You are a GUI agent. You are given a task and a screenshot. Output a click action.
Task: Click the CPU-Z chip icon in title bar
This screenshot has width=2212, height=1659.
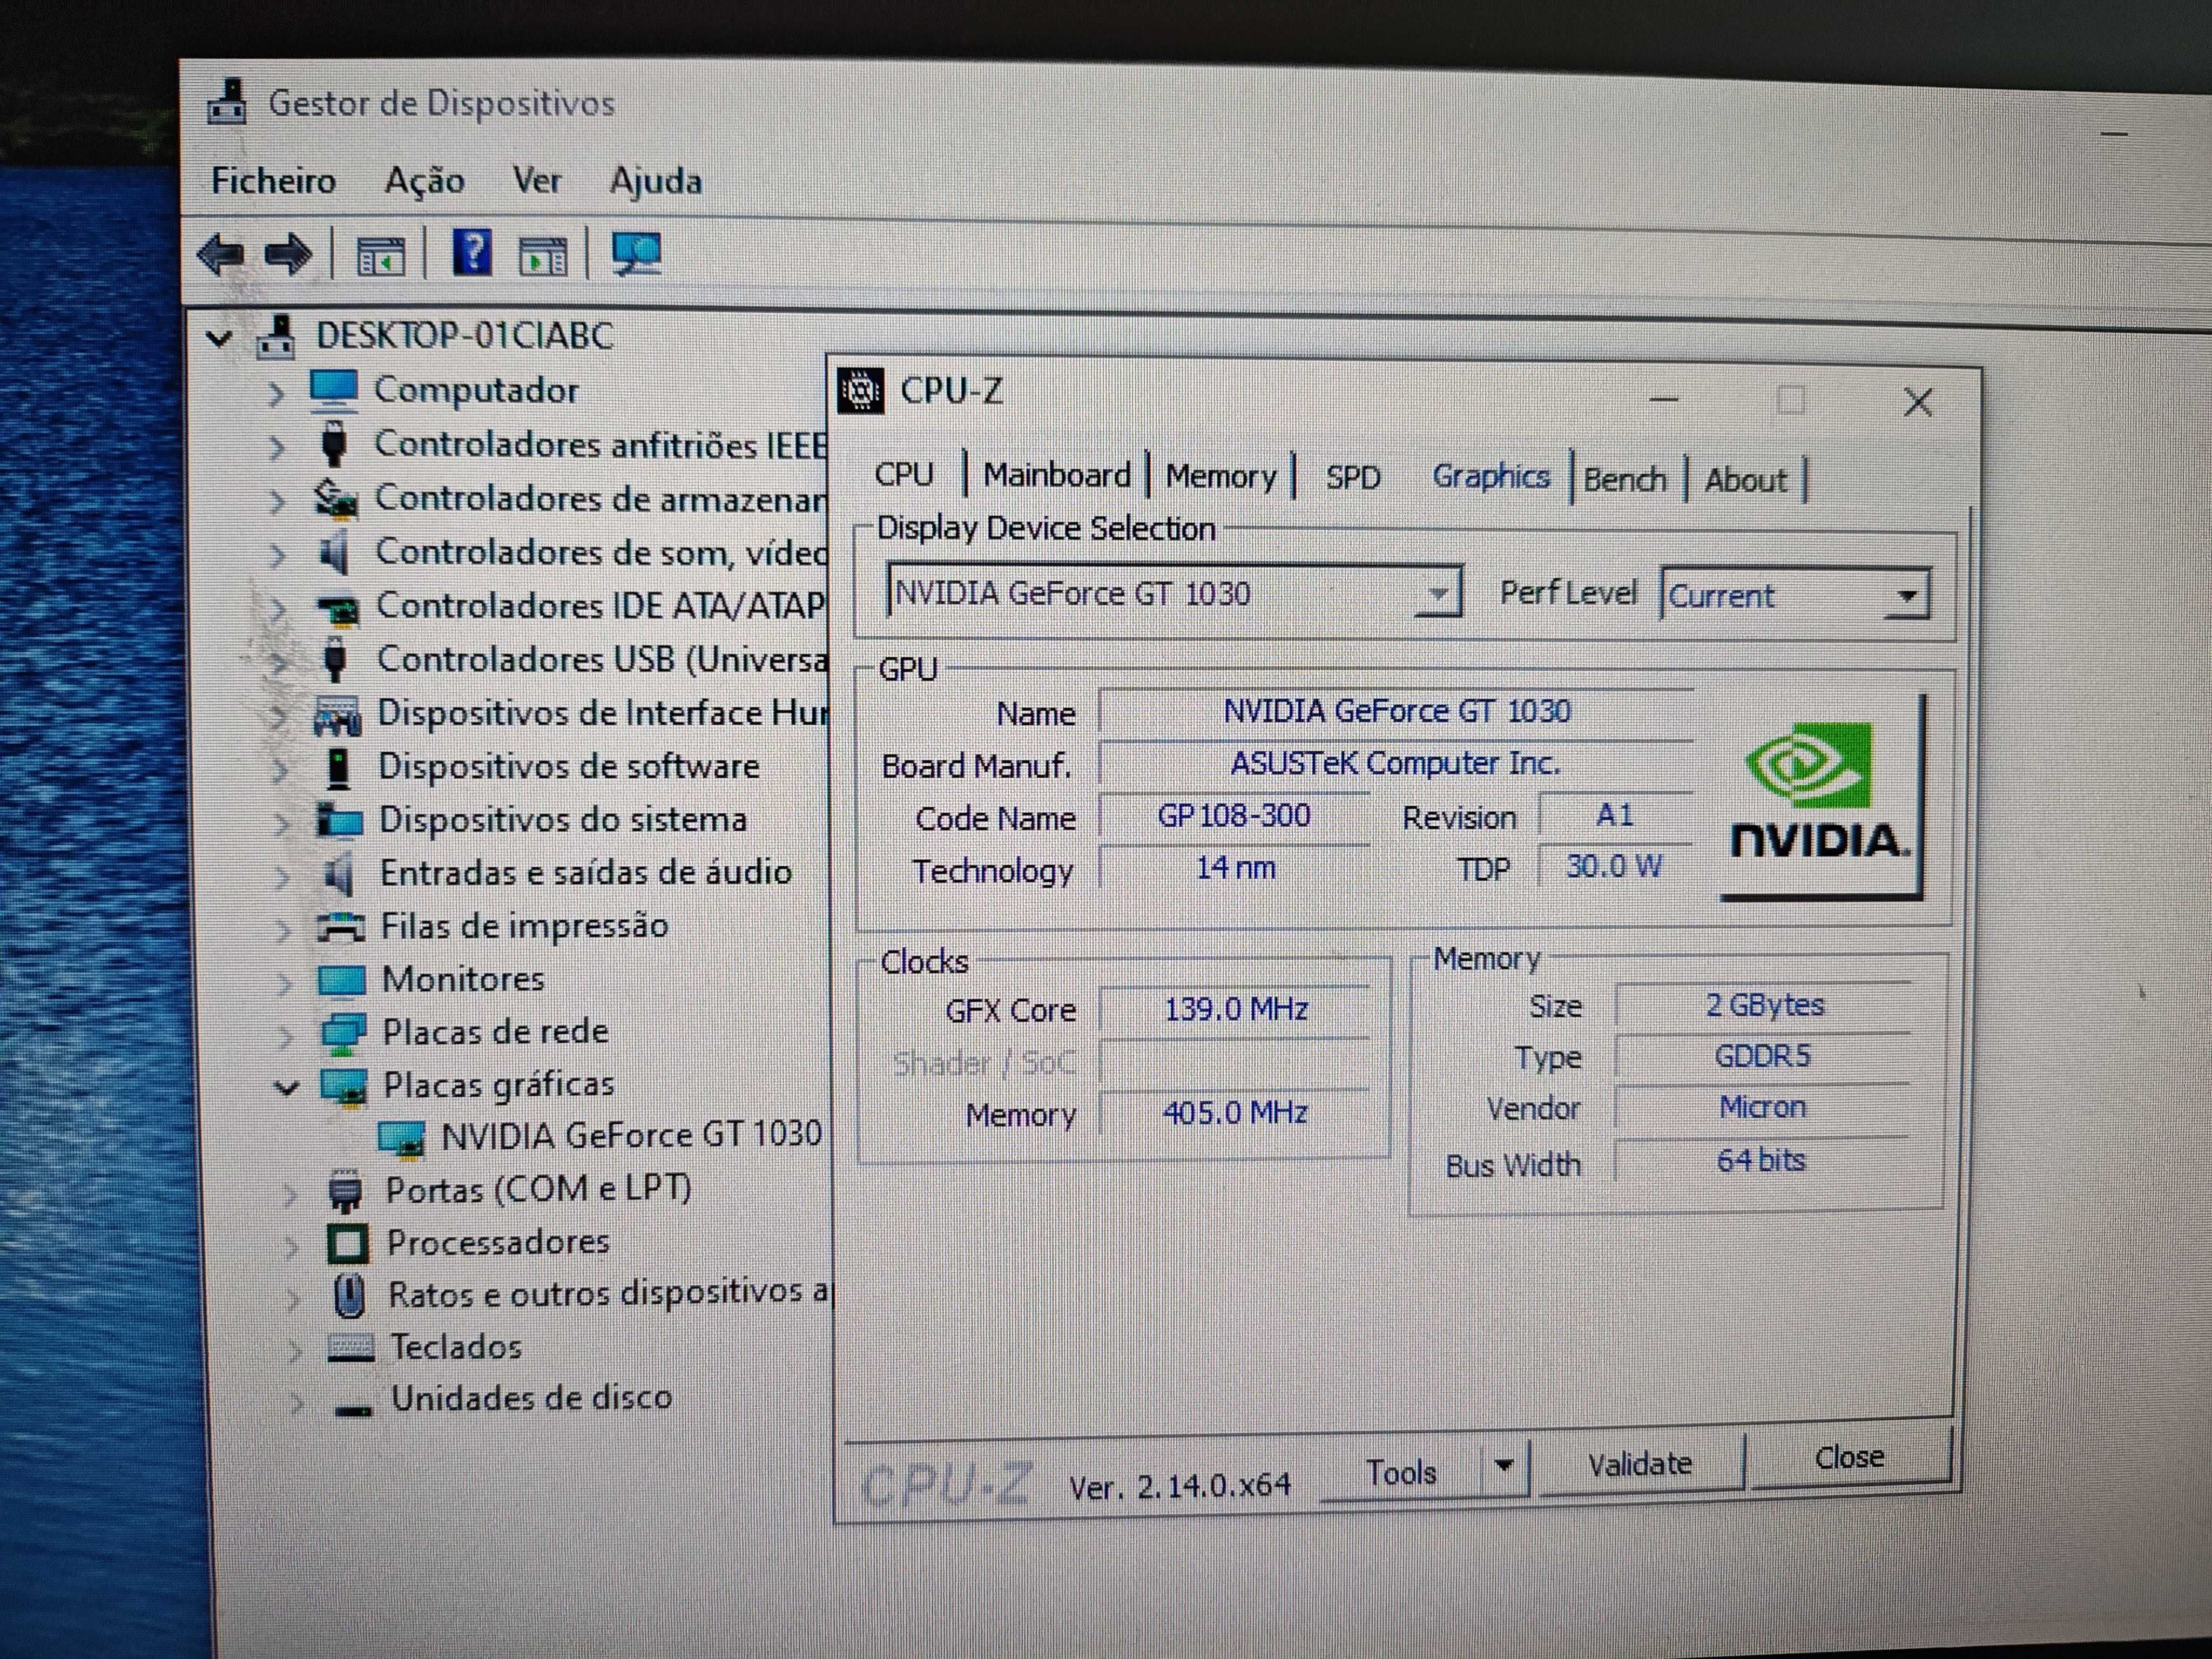coord(861,391)
